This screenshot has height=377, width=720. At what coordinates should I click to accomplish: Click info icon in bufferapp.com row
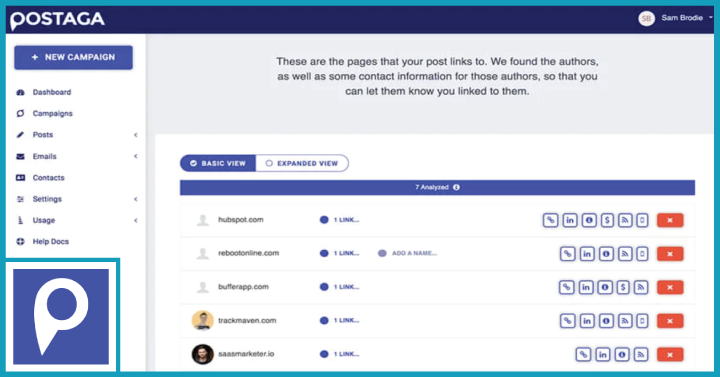click(605, 287)
